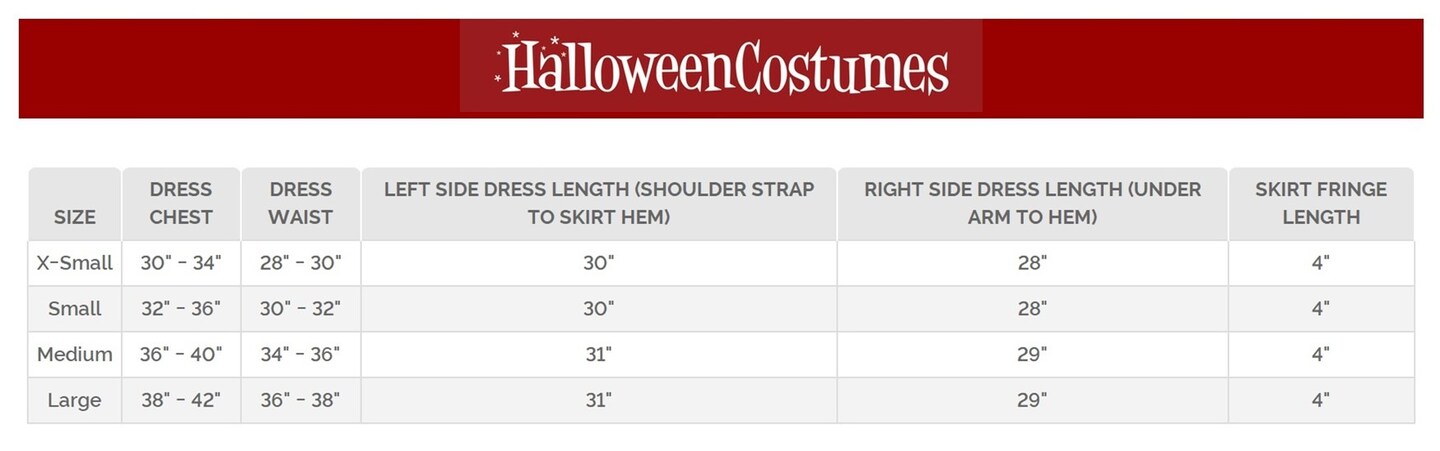Select Large row's 29" right side length
Screen dimensions: 1440x451
[x=1032, y=401]
